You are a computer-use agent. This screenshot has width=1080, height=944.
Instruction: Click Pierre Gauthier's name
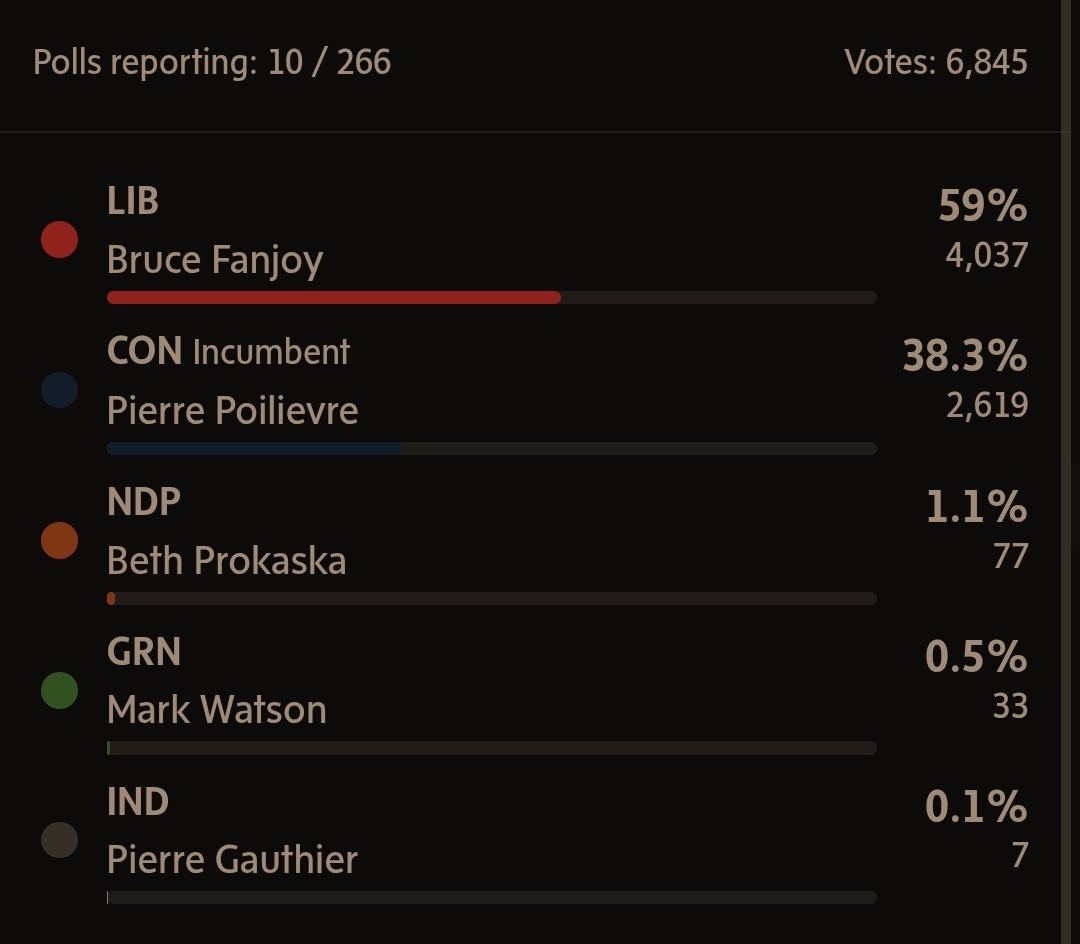[232, 860]
